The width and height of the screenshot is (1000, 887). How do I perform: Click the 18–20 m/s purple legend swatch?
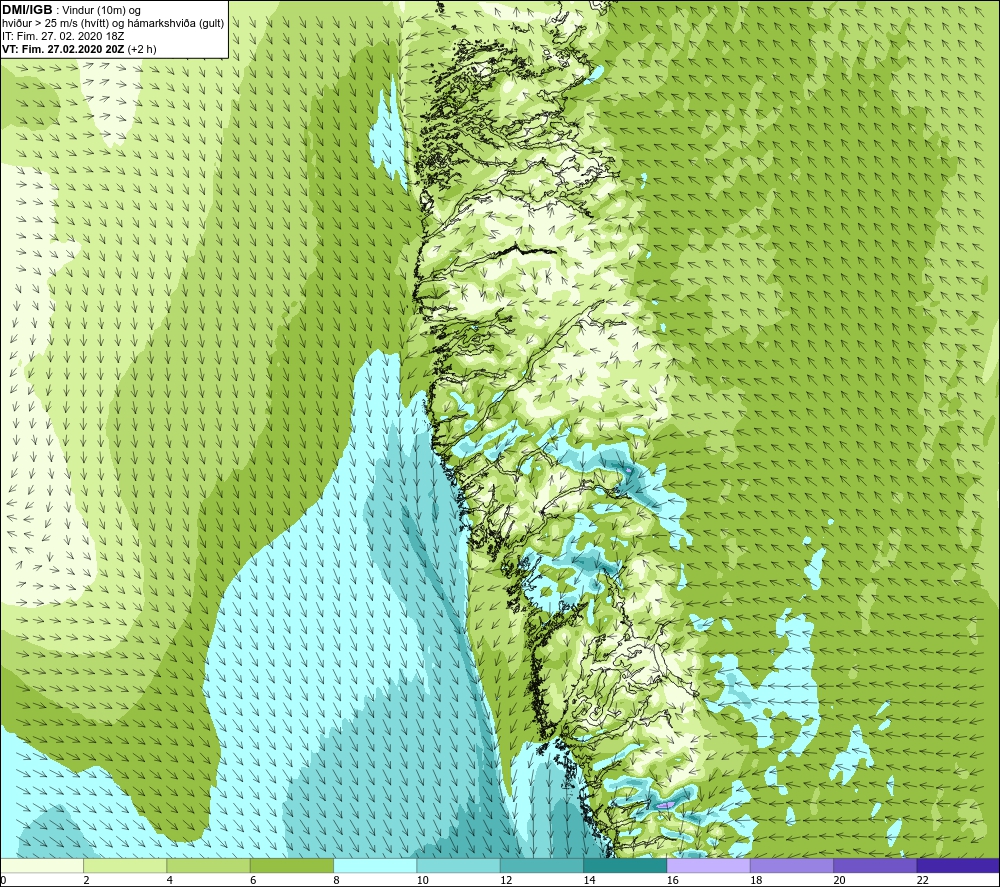(792, 865)
